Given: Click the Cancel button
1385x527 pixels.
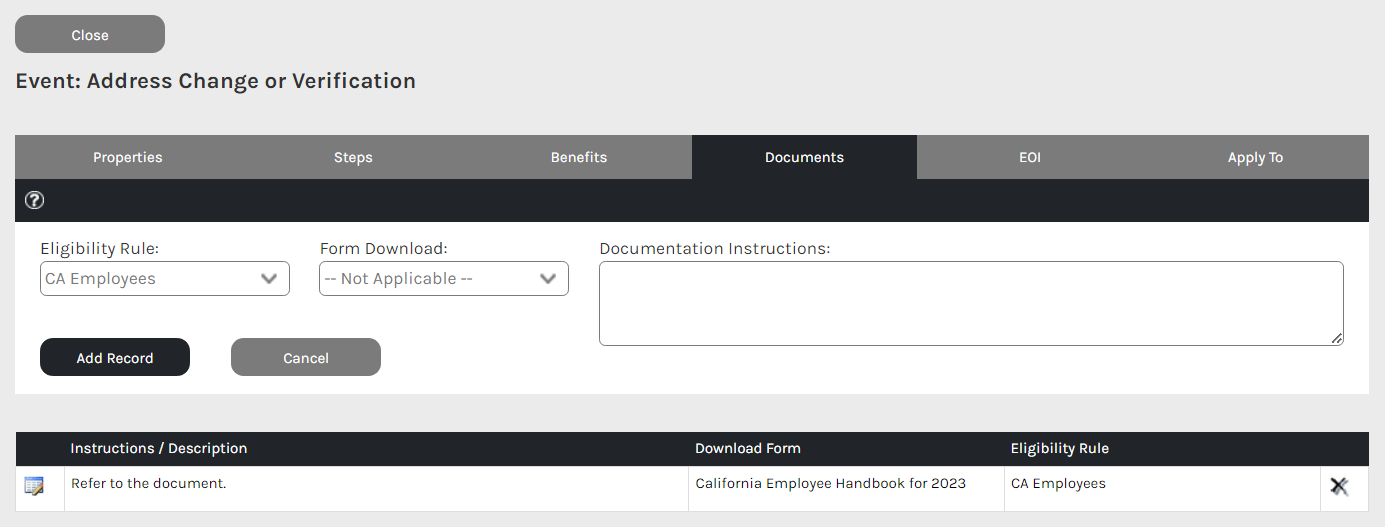Looking at the screenshot, I should tap(306, 357).
